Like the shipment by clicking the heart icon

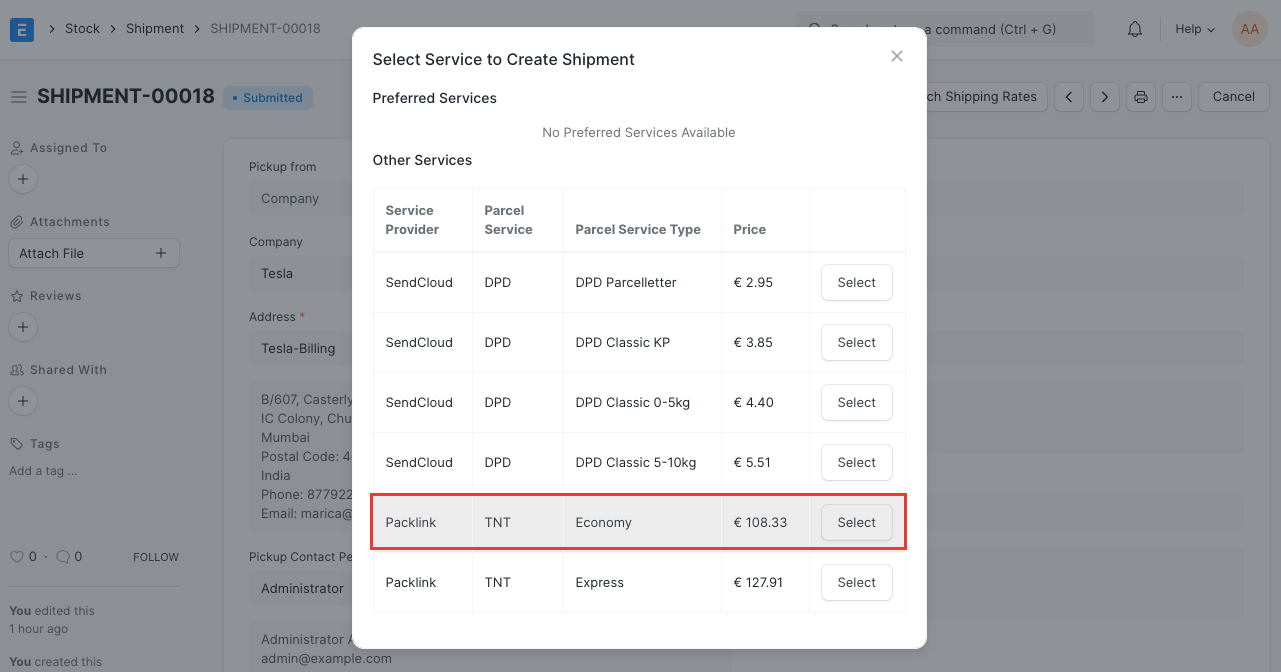(17, 556)
